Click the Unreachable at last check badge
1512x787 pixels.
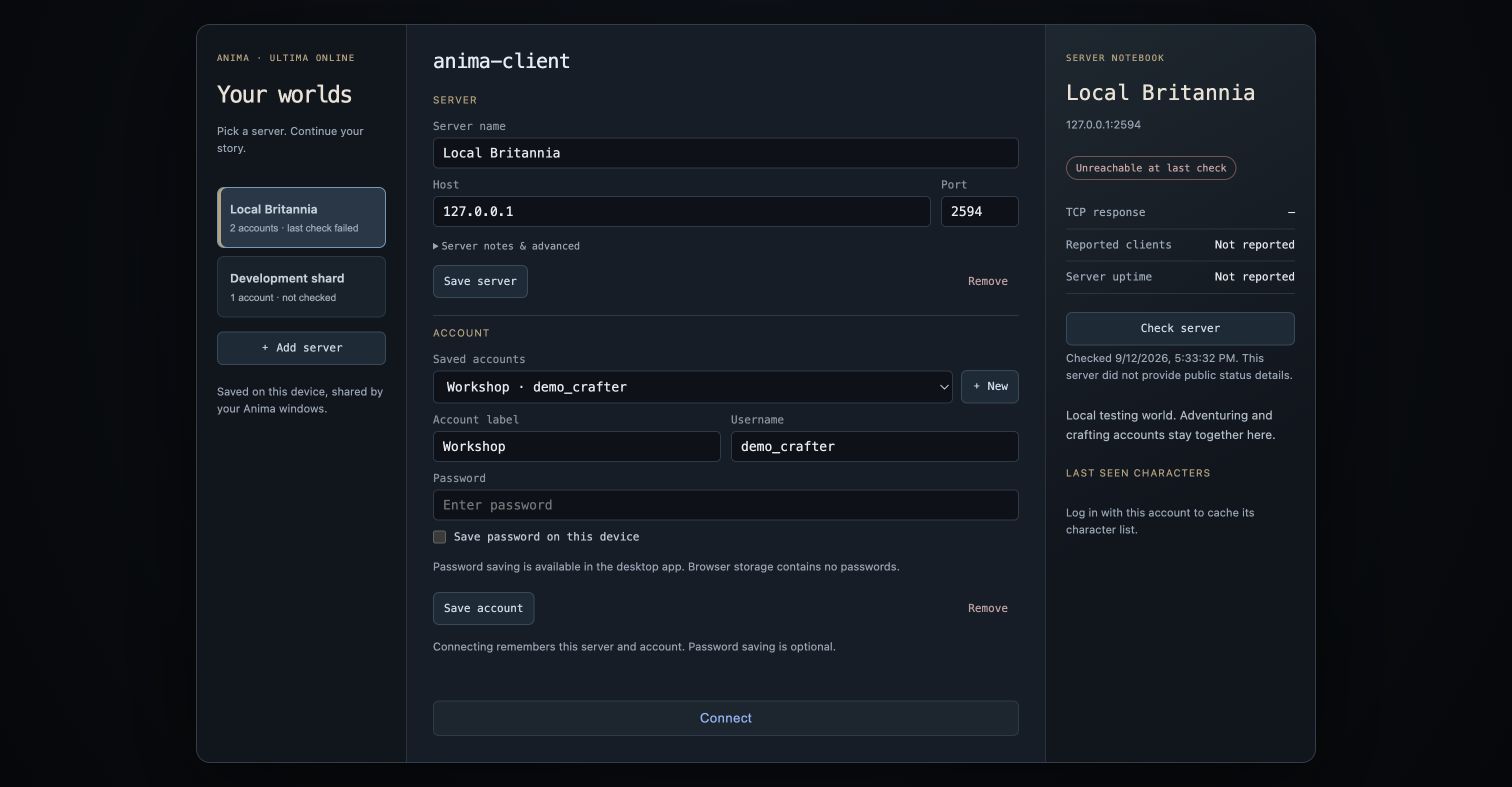click(1151, 168)
